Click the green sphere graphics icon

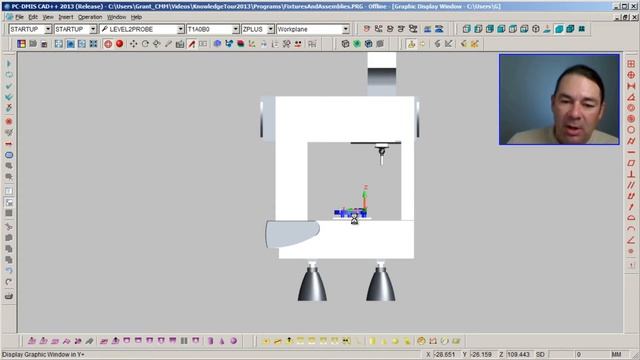pos(357,44)
